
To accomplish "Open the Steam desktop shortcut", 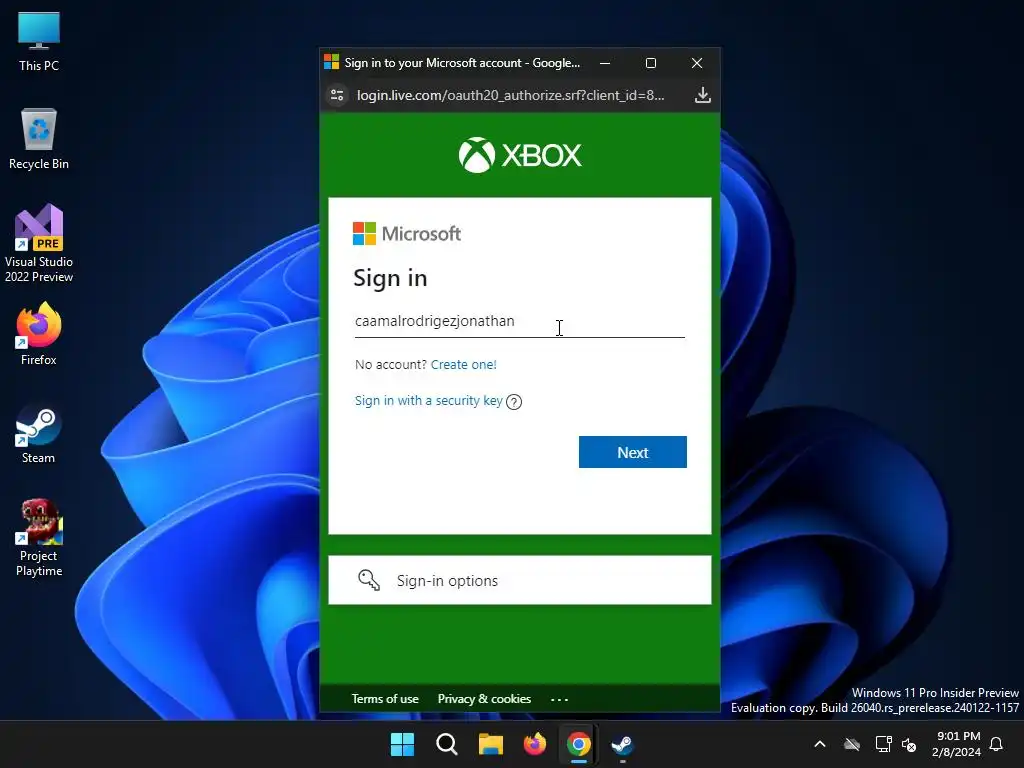I will (39, 434).
